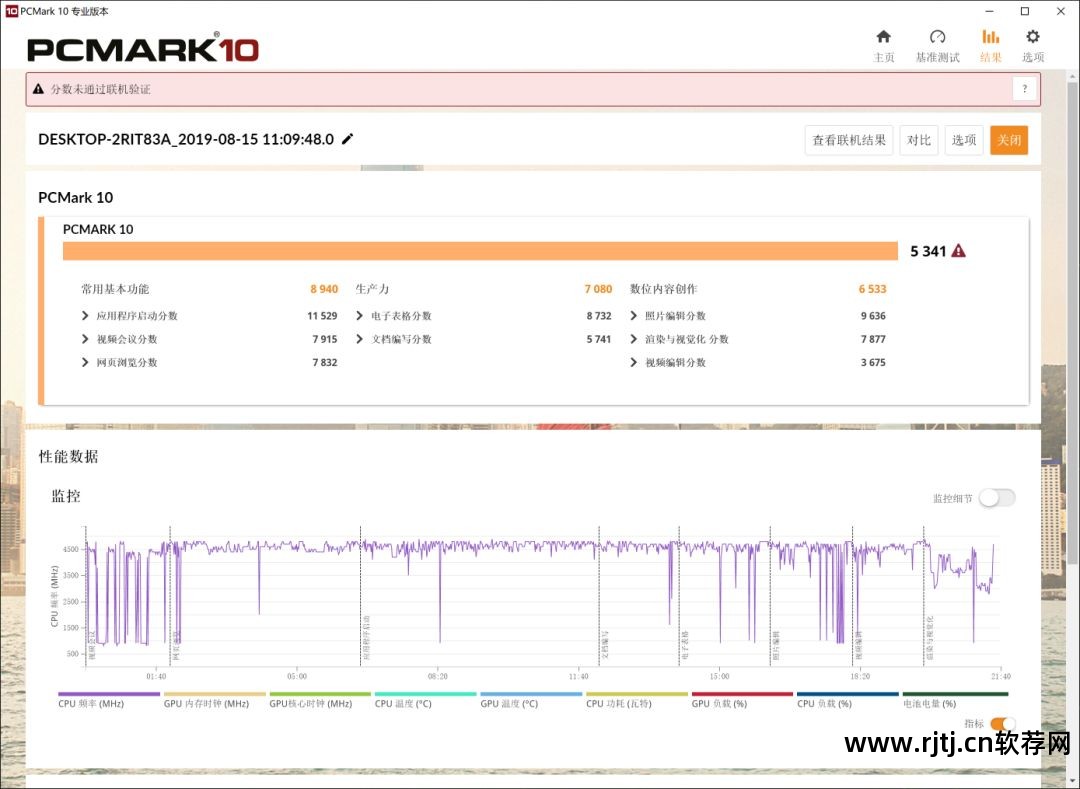The height and width of the screenshot is (789, 1080).
Task: Click the 15:00 time axis label
Action: coord(719,676)
